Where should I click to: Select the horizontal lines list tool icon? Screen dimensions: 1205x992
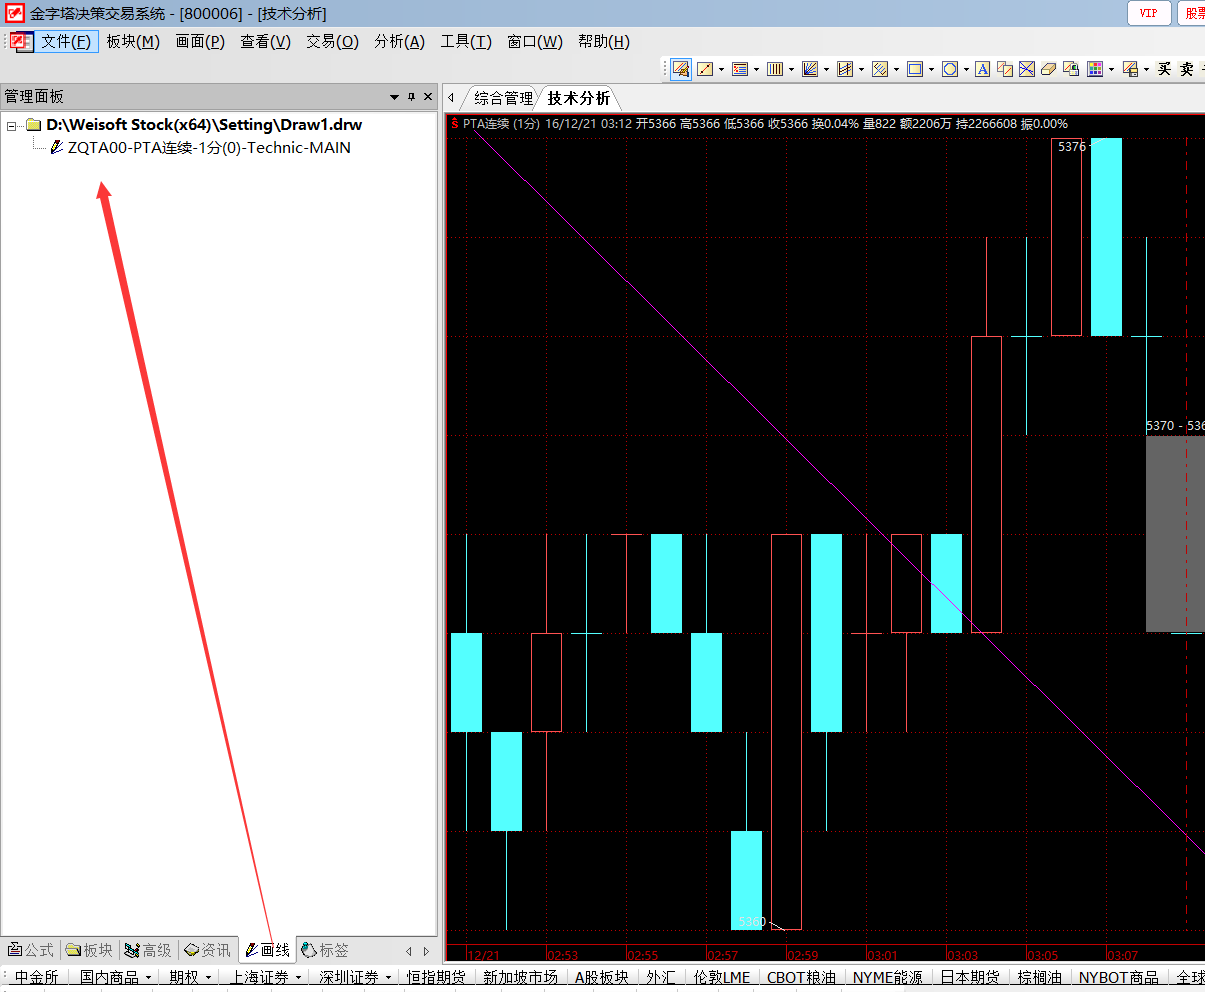pos(740,69)
